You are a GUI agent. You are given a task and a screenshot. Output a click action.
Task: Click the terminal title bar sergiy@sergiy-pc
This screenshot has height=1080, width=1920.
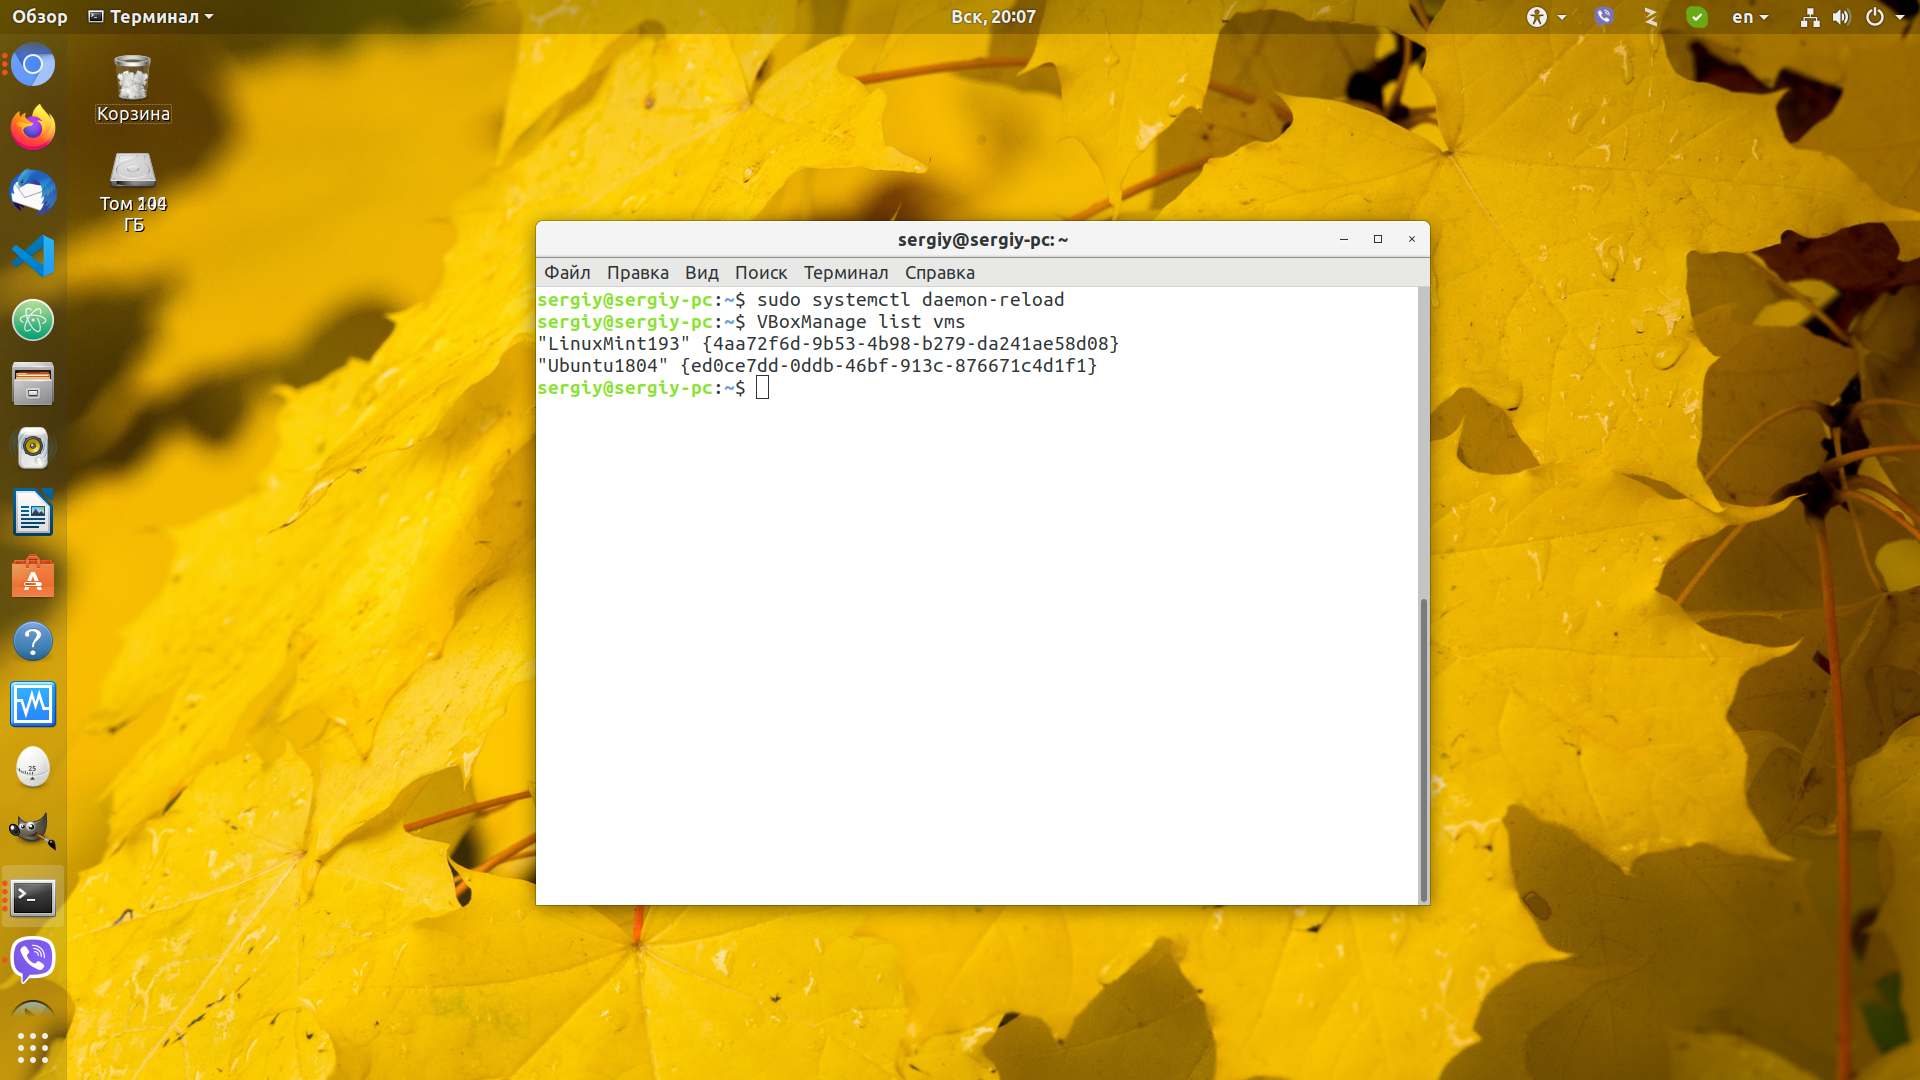coord(983,240)
